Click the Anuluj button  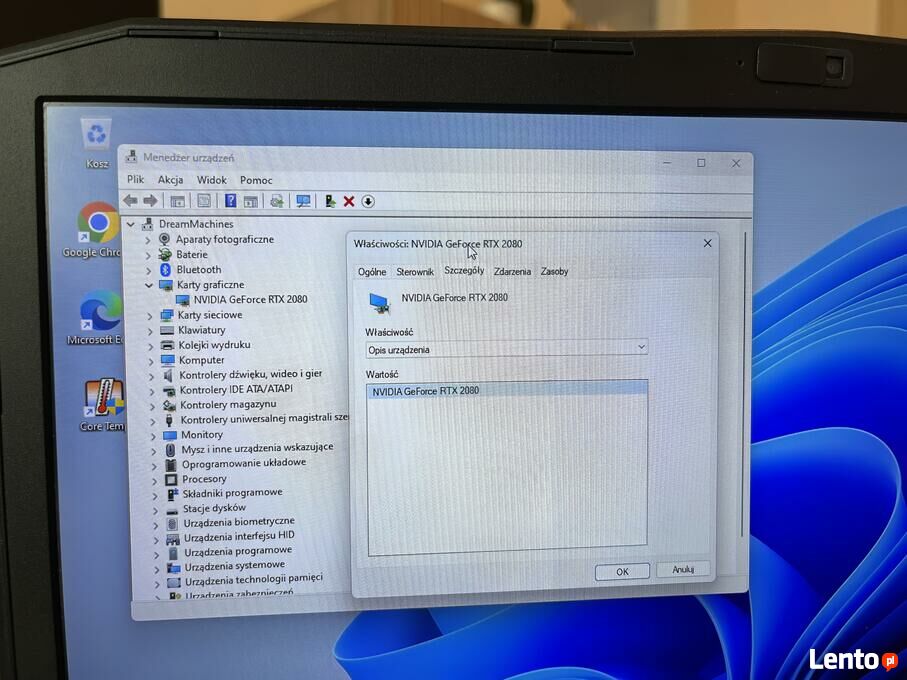coord(683,570)
